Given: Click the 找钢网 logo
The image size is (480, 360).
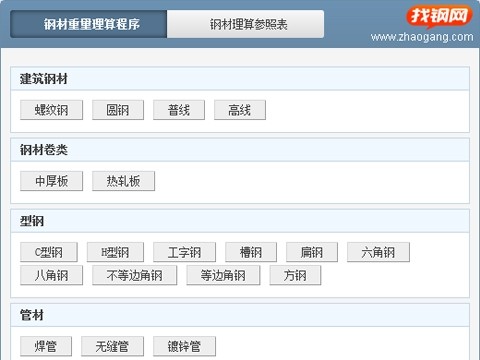Looking at the screenshot, I should (x=439, y=17).
